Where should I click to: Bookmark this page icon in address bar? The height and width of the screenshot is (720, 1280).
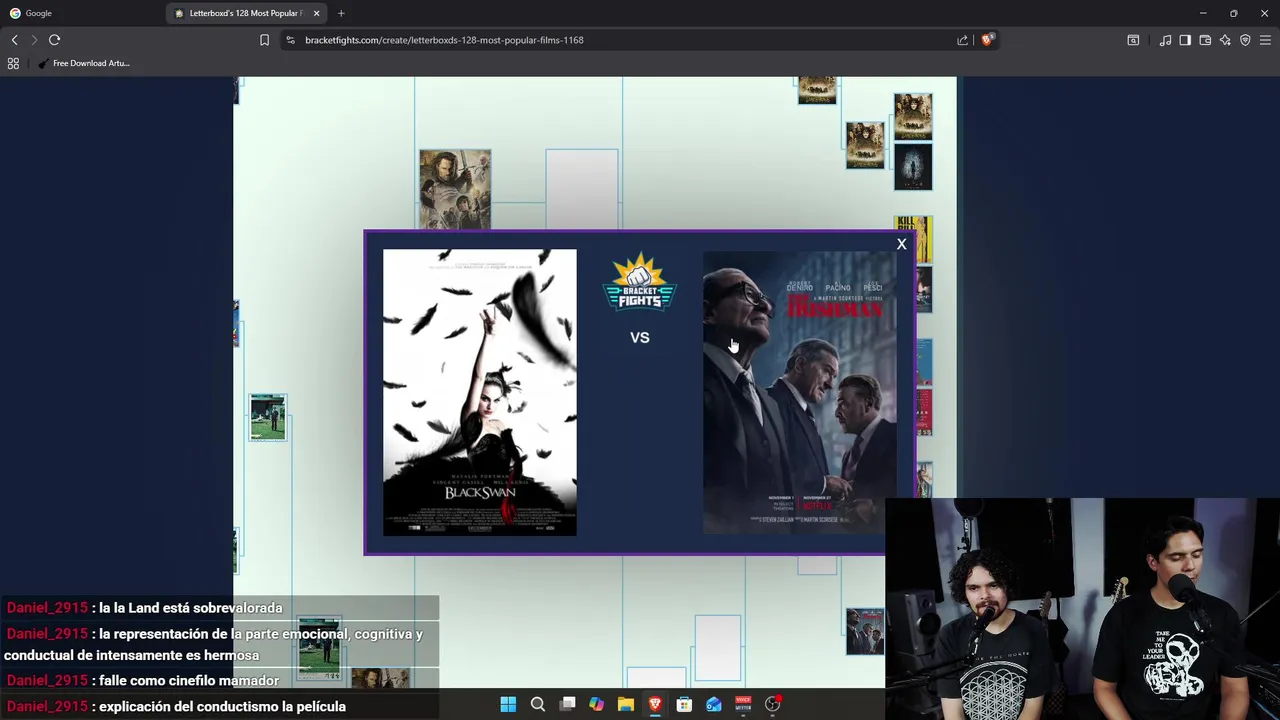(264, 40)
